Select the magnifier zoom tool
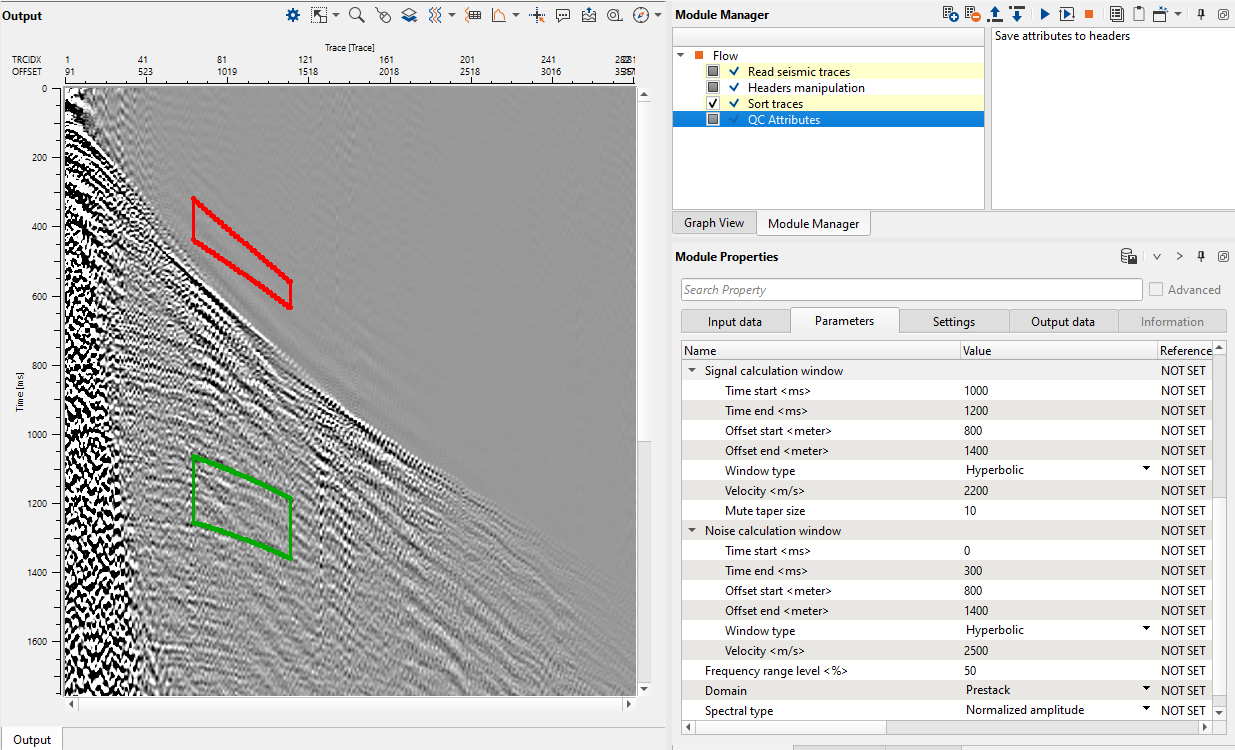 click(x=356, y=15)
